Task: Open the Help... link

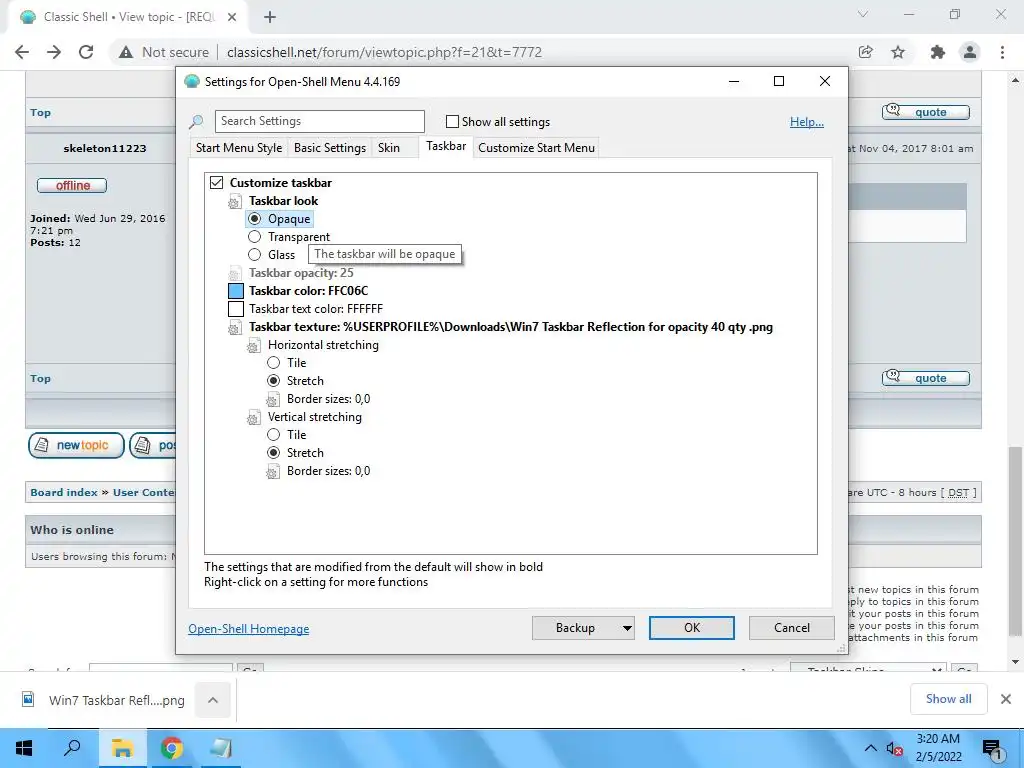Action: pos(807,122)
